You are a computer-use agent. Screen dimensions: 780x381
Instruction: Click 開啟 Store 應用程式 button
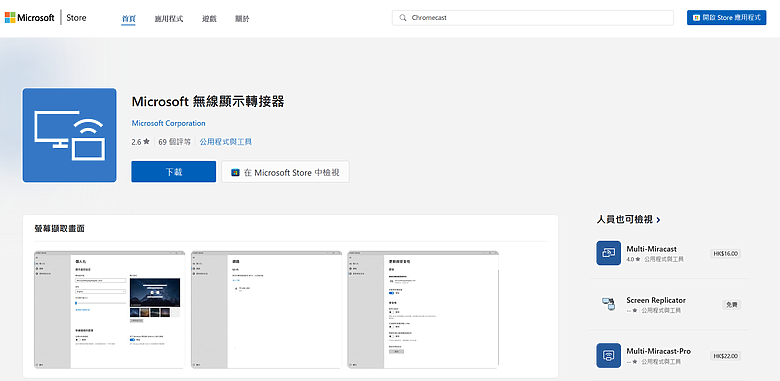tap(726, 17)
